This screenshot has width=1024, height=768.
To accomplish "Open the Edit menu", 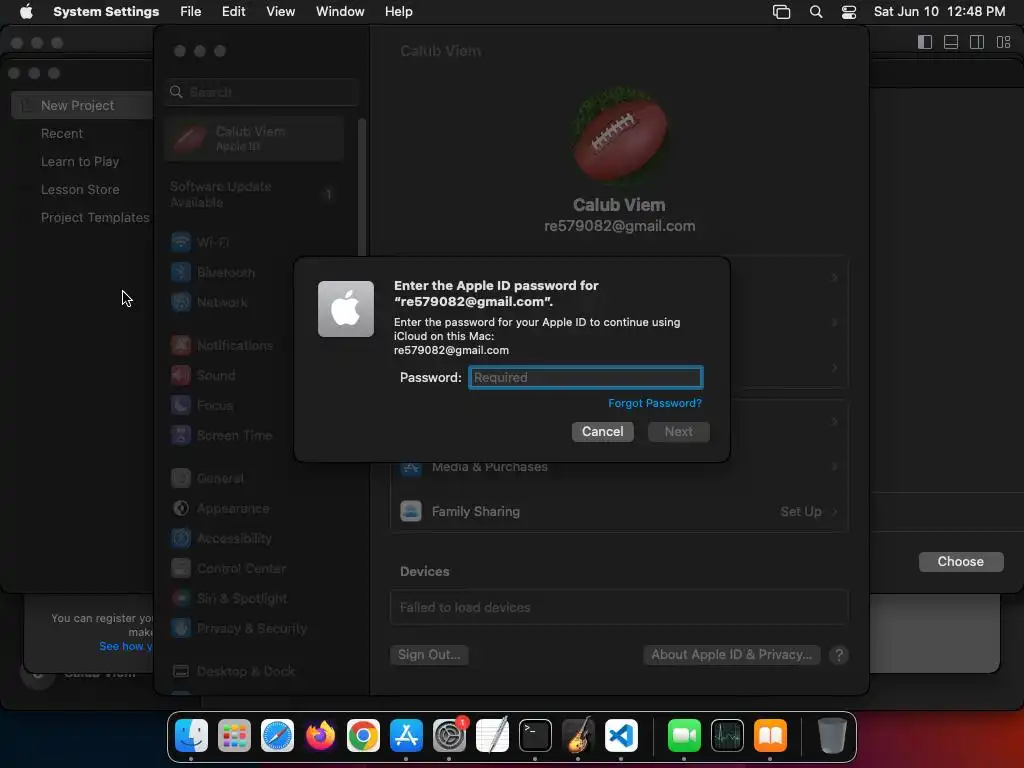I will pos(233,12).
